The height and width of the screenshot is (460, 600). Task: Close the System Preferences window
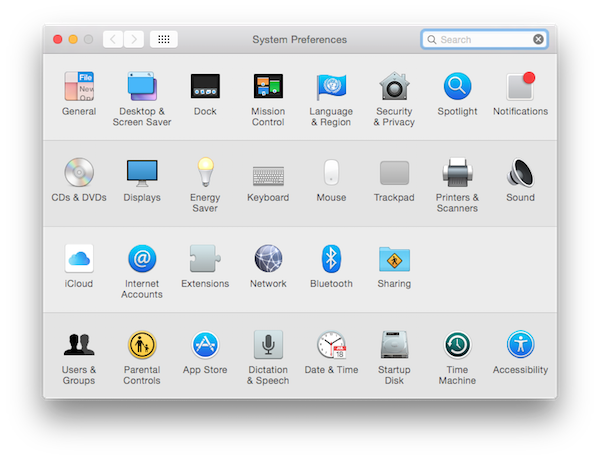pos(58,39)
